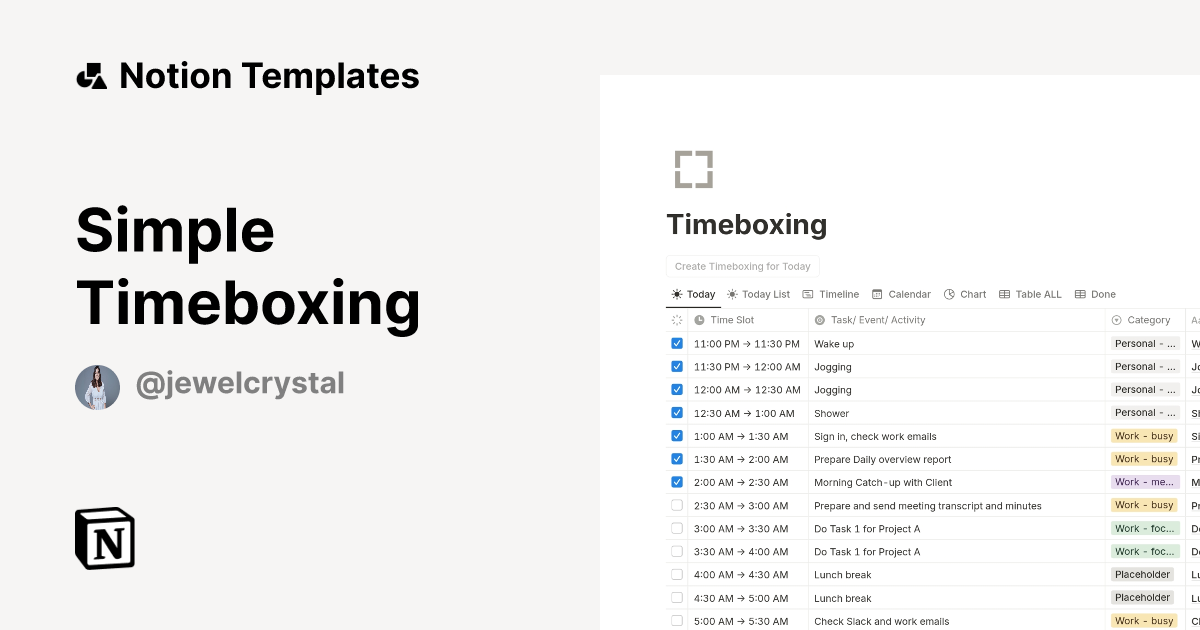Viewport: 1200px width, 630px height.
Task: Select the Work - meeting category tag
Action: tap(1144, 482)
